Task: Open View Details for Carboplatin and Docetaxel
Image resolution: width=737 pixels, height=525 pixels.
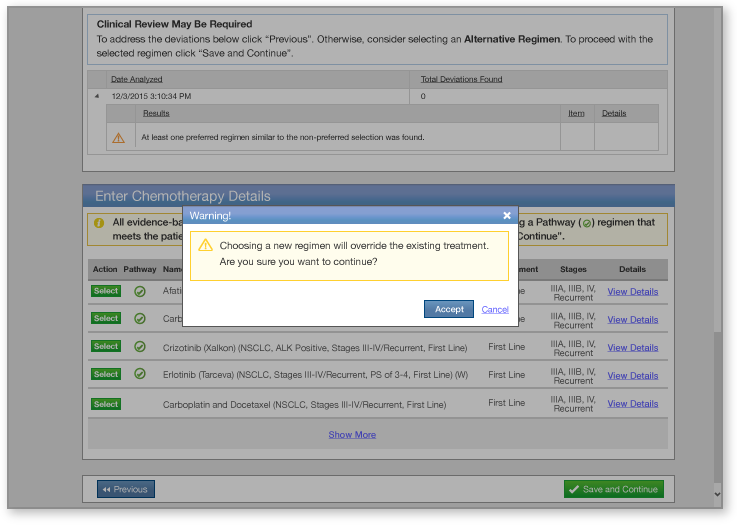Action: [632, 404]
